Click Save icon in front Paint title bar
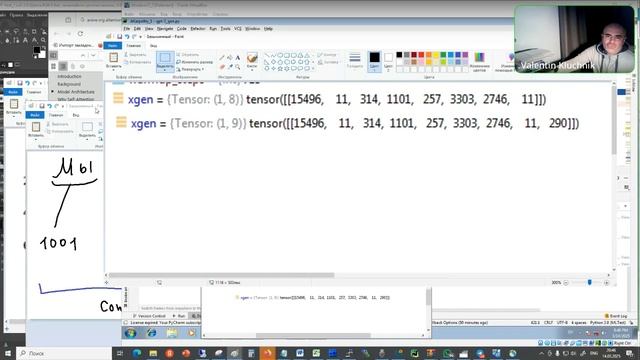 pos(119,37)
